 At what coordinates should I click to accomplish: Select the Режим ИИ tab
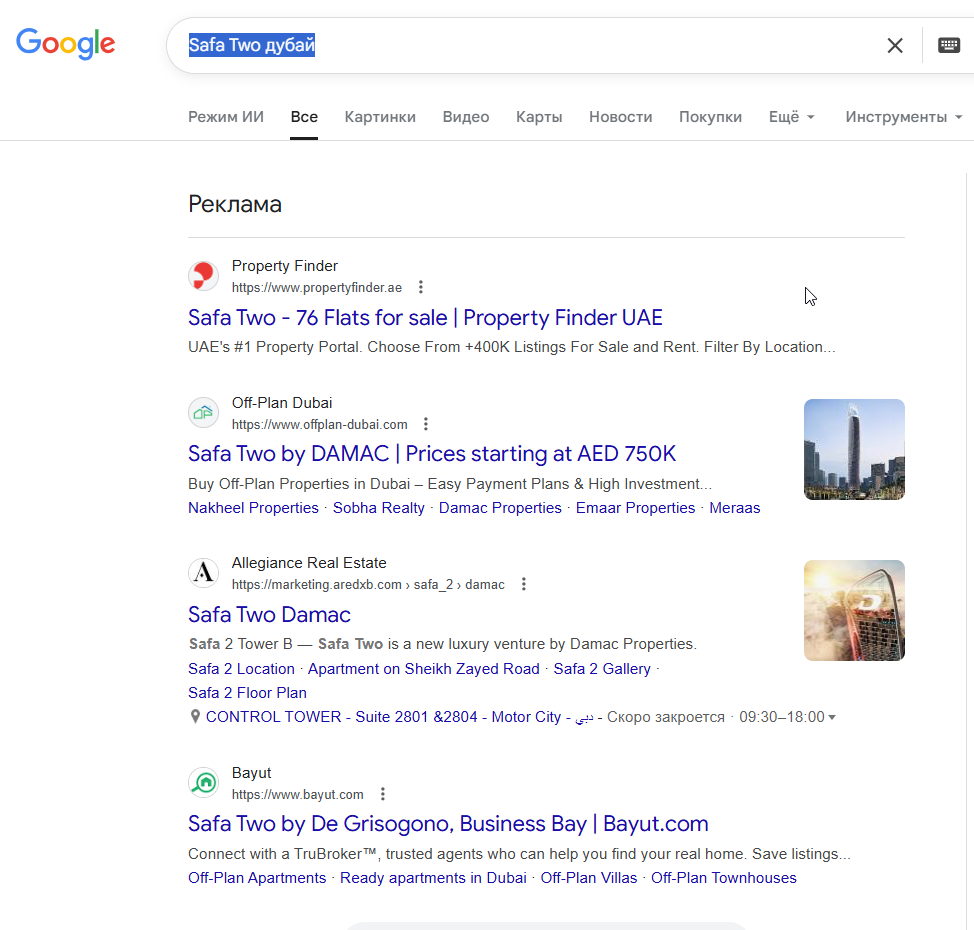tap(226, 117)
